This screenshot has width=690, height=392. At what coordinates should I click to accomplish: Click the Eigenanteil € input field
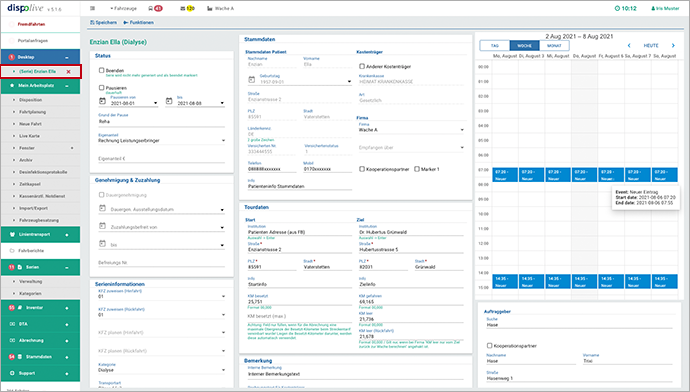(161, 158)
